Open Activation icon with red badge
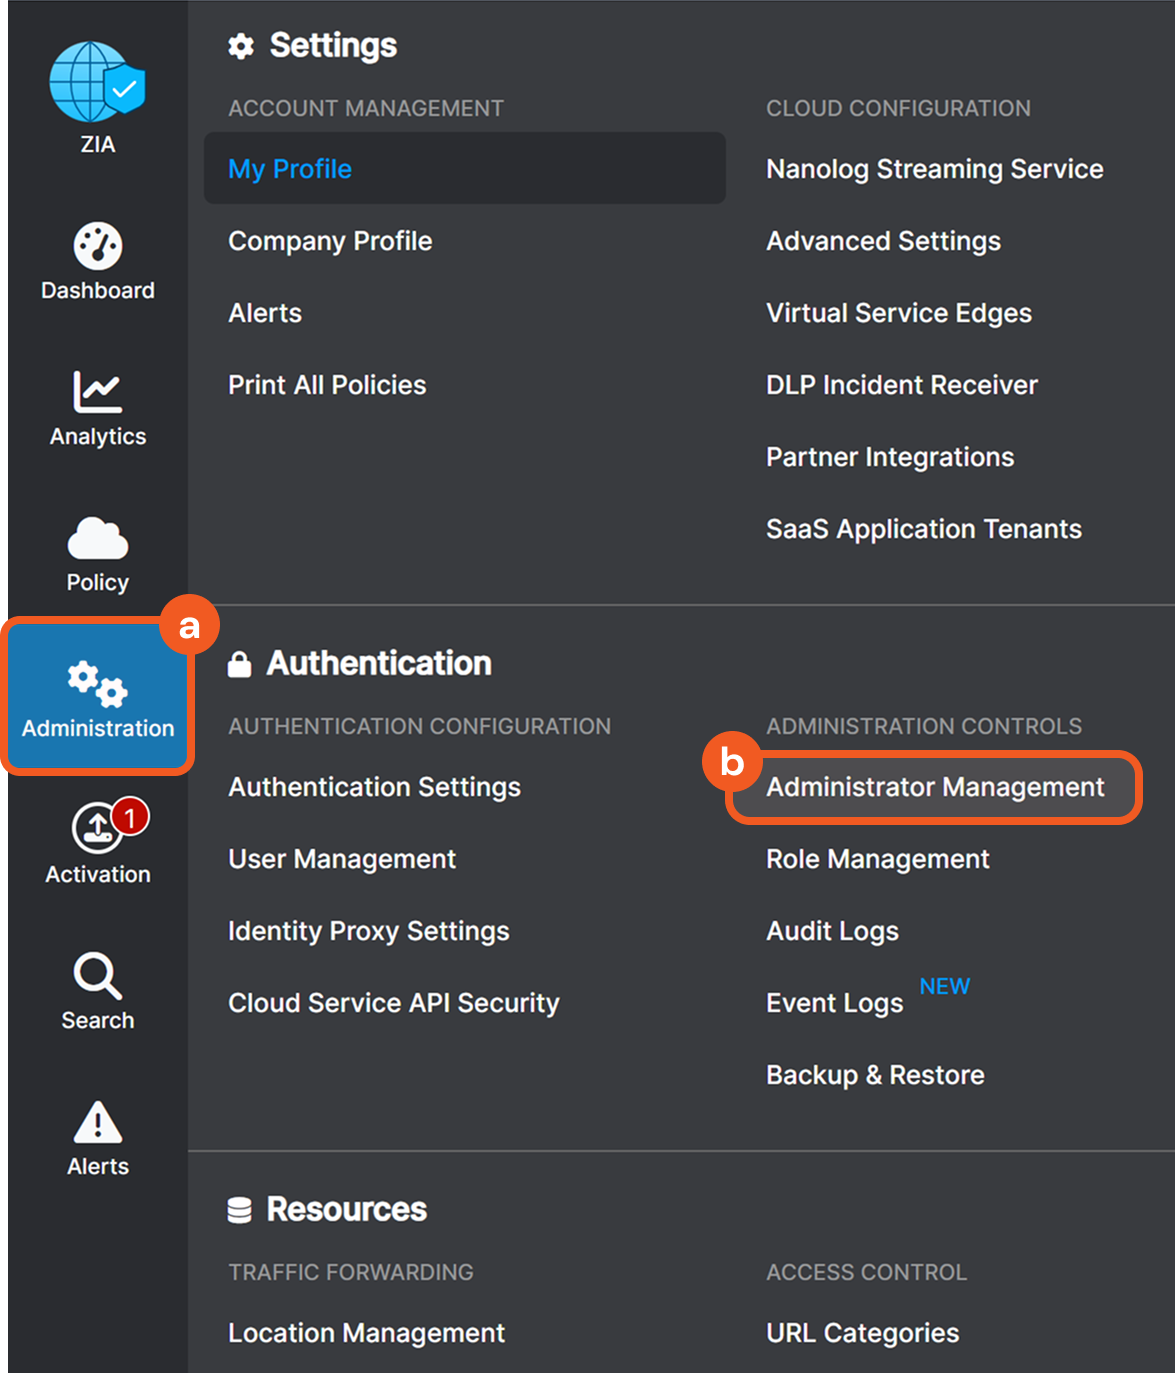This screenshot has height=1373, width=1175. pos(99,829)
